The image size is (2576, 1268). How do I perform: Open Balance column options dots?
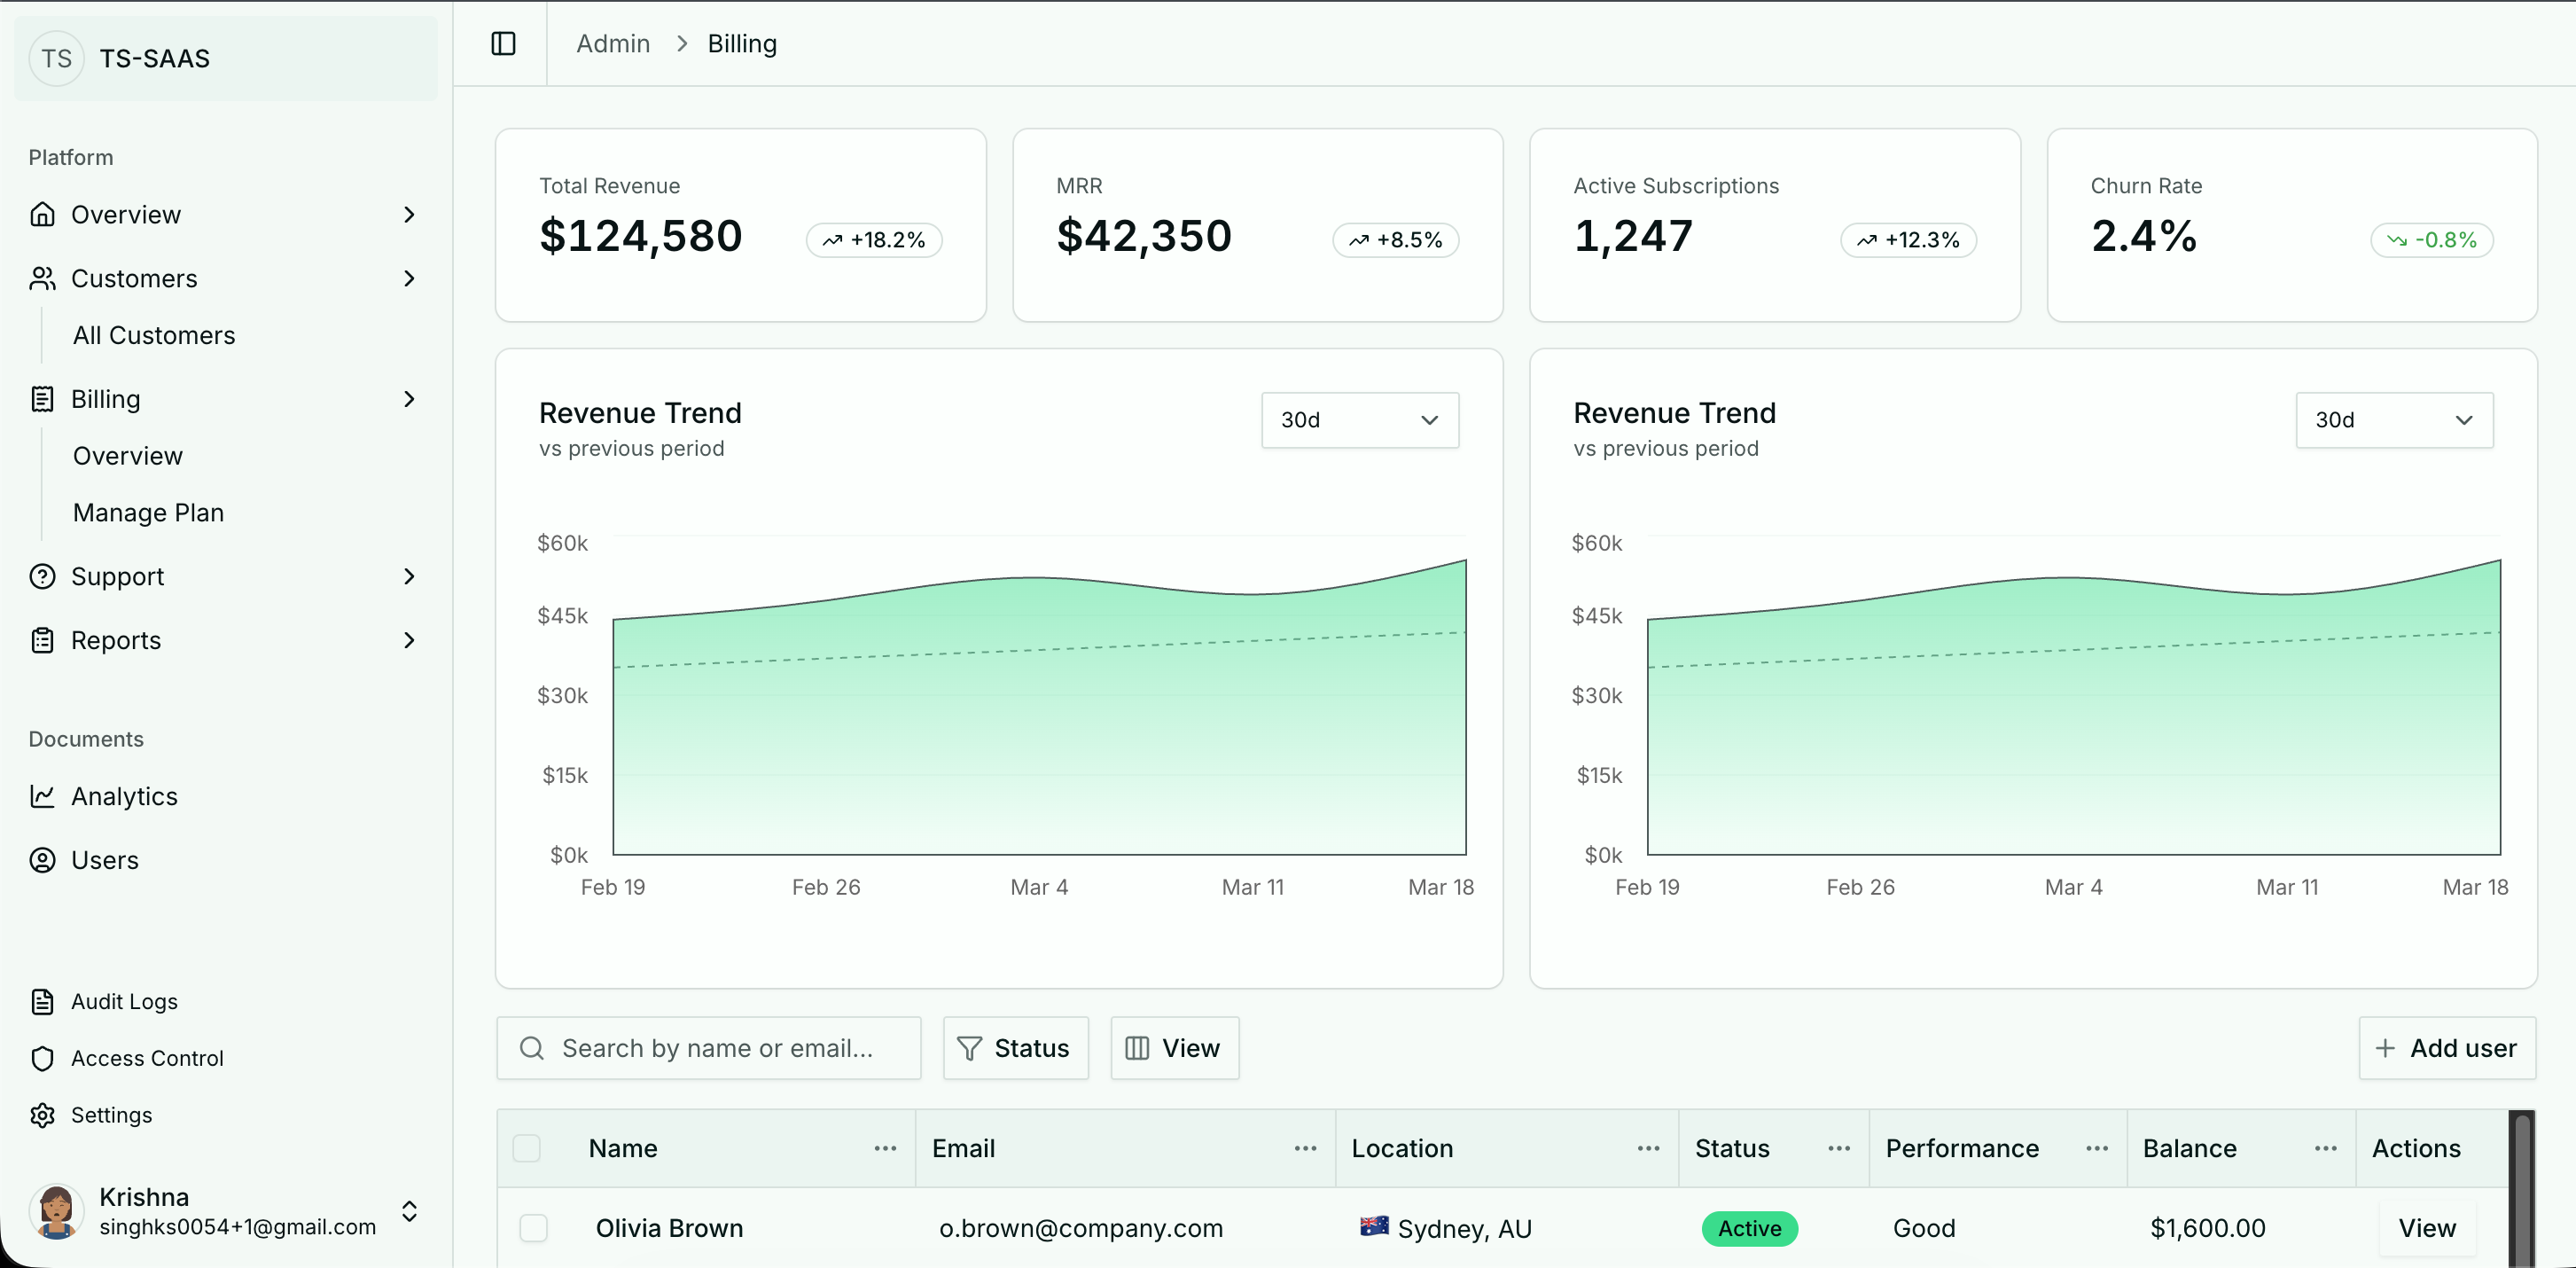pyautogui.click(x=2325, y=1148)
